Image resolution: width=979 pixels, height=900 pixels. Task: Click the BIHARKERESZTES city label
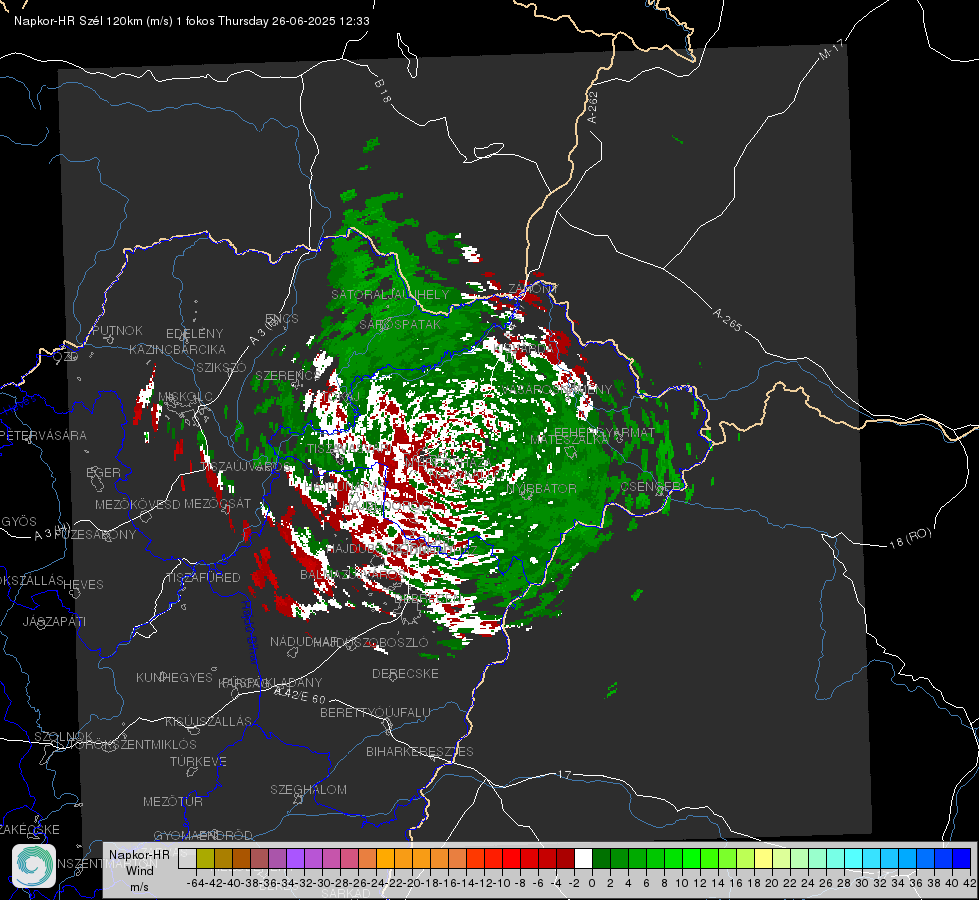point(420,751)
